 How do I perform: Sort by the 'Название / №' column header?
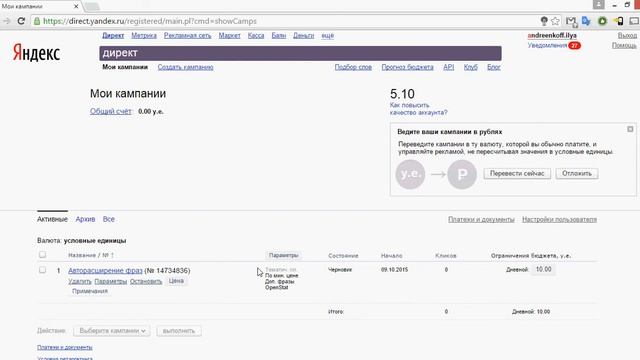(x=91, y=255)
